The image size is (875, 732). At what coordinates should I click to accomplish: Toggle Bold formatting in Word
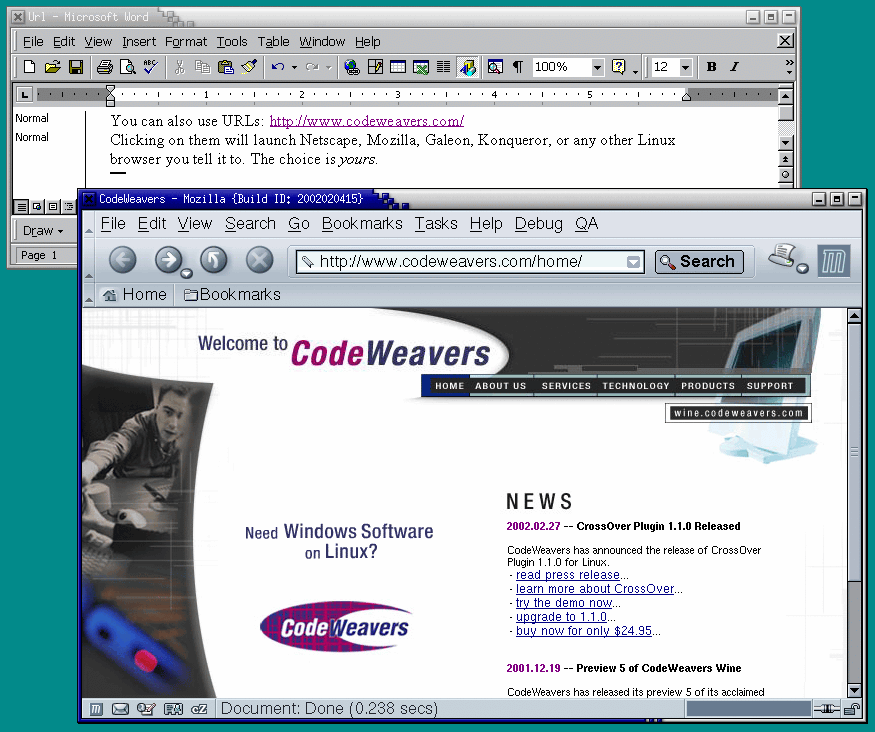pos(710,66)
